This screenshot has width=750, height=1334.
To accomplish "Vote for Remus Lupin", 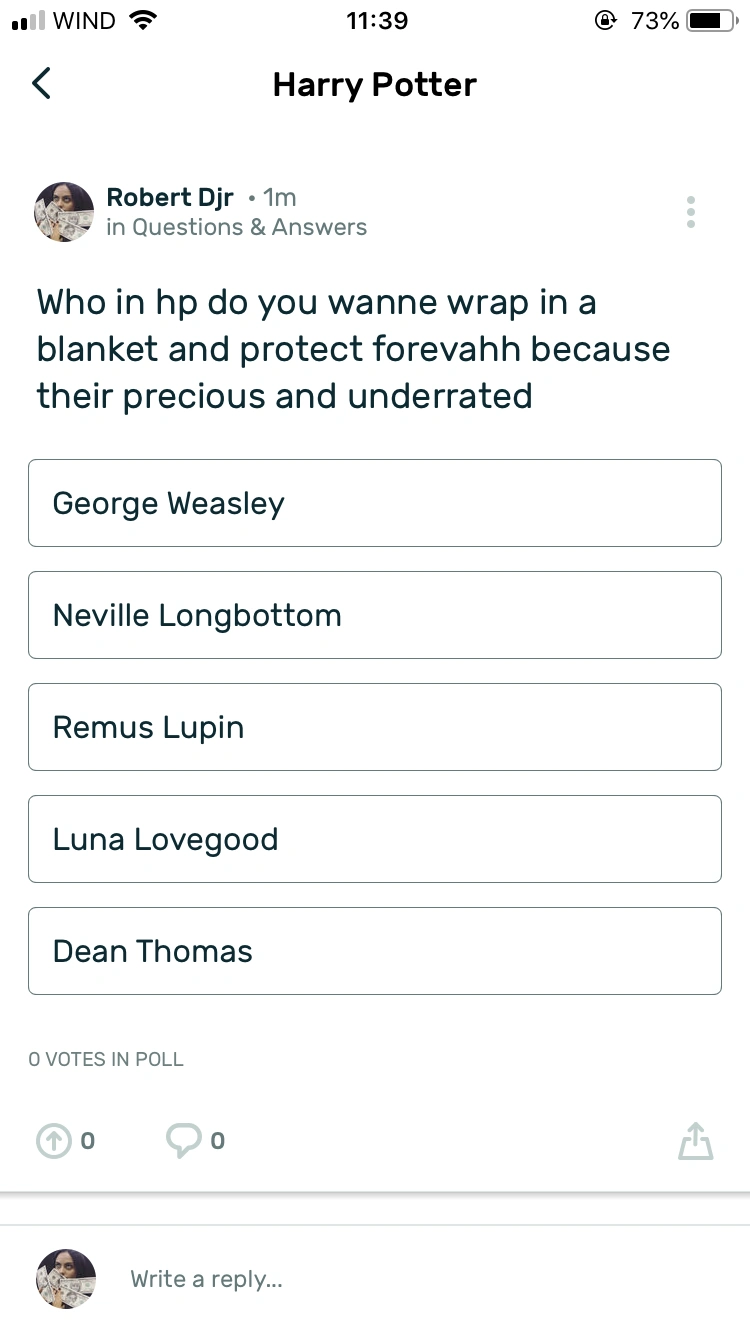I will [x=375, y=727].
